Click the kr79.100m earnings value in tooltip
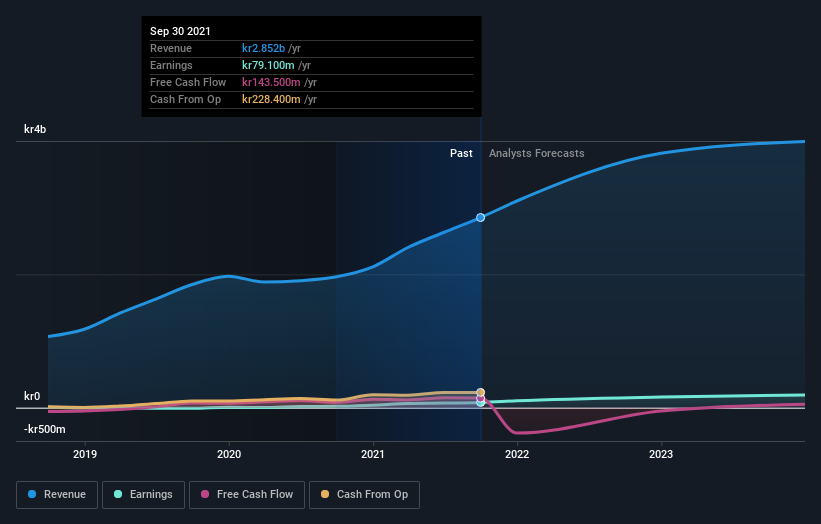Viewport: 821px width, 524px height. coord(268,65)
